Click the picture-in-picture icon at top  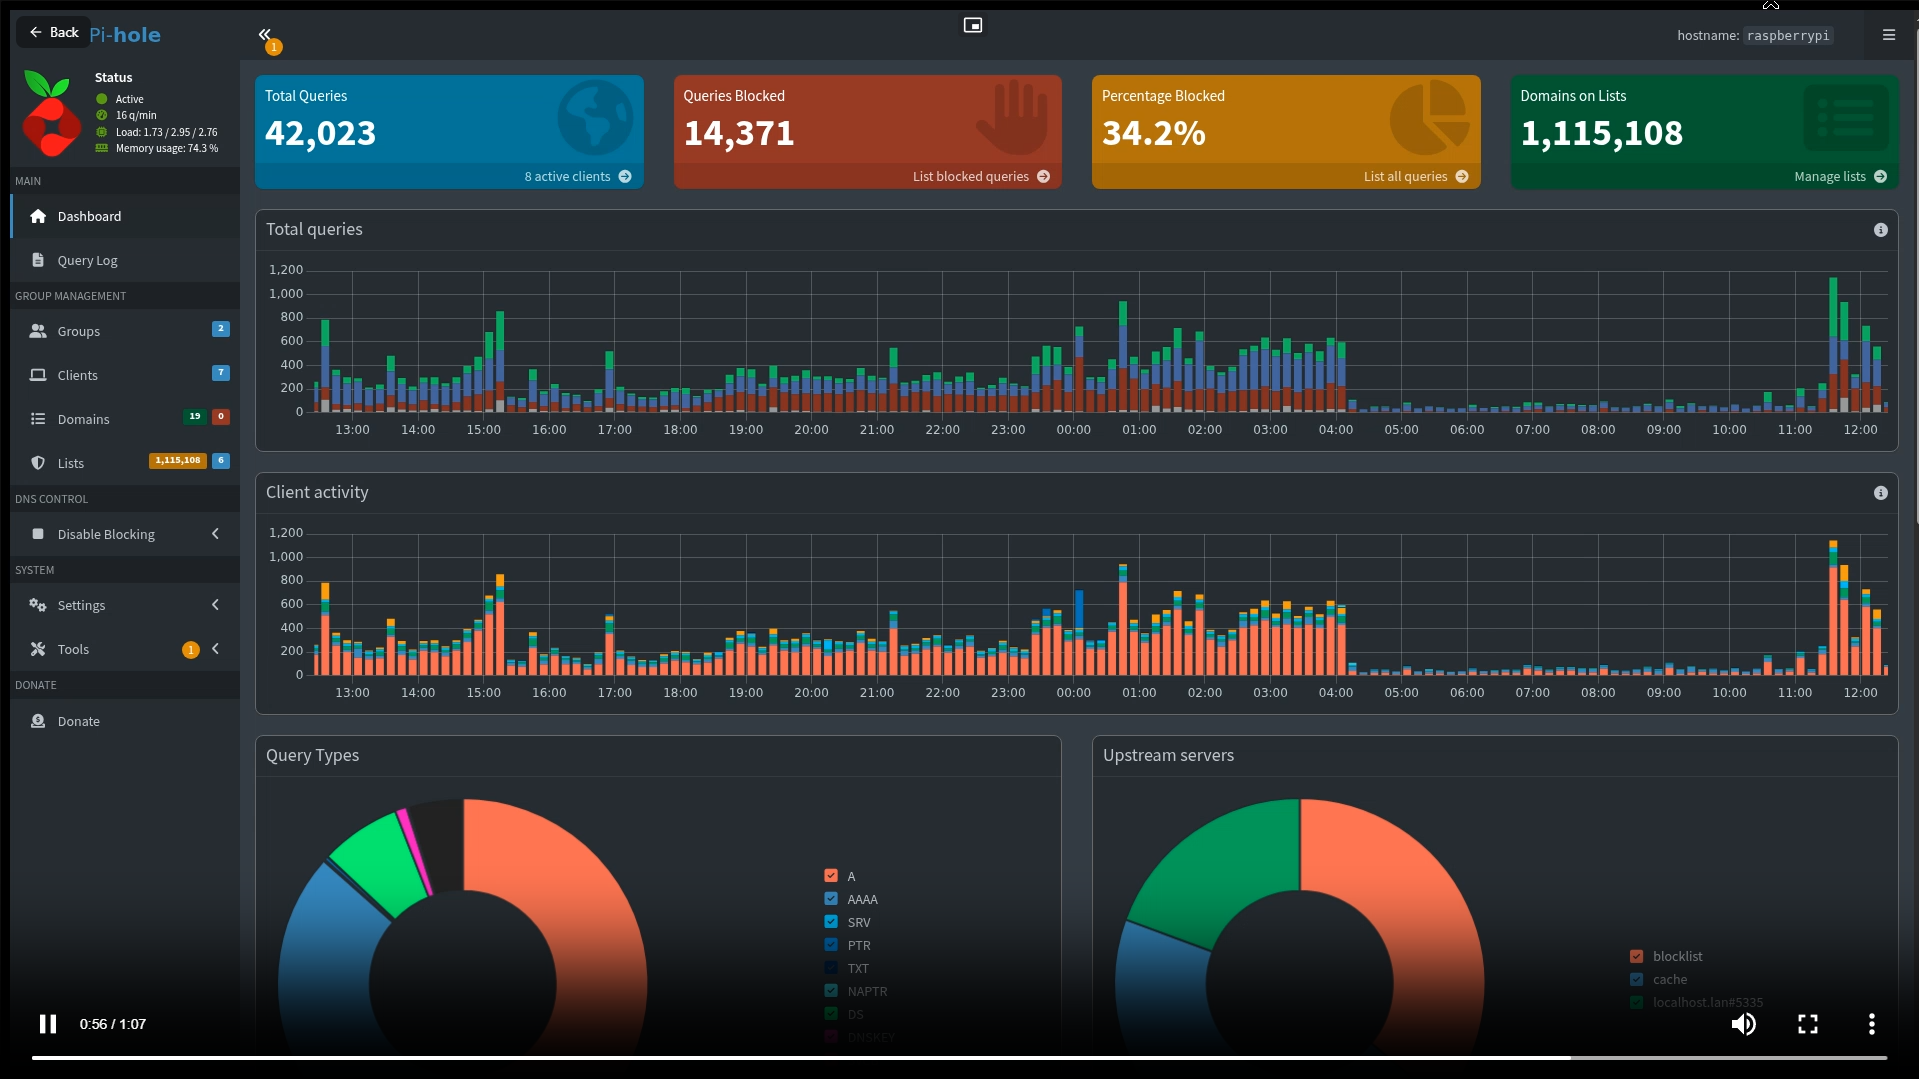point(972,25)
